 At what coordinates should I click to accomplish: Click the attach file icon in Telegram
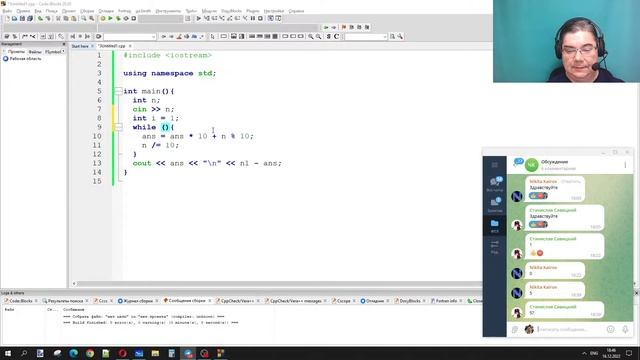(x=515, y=329)
